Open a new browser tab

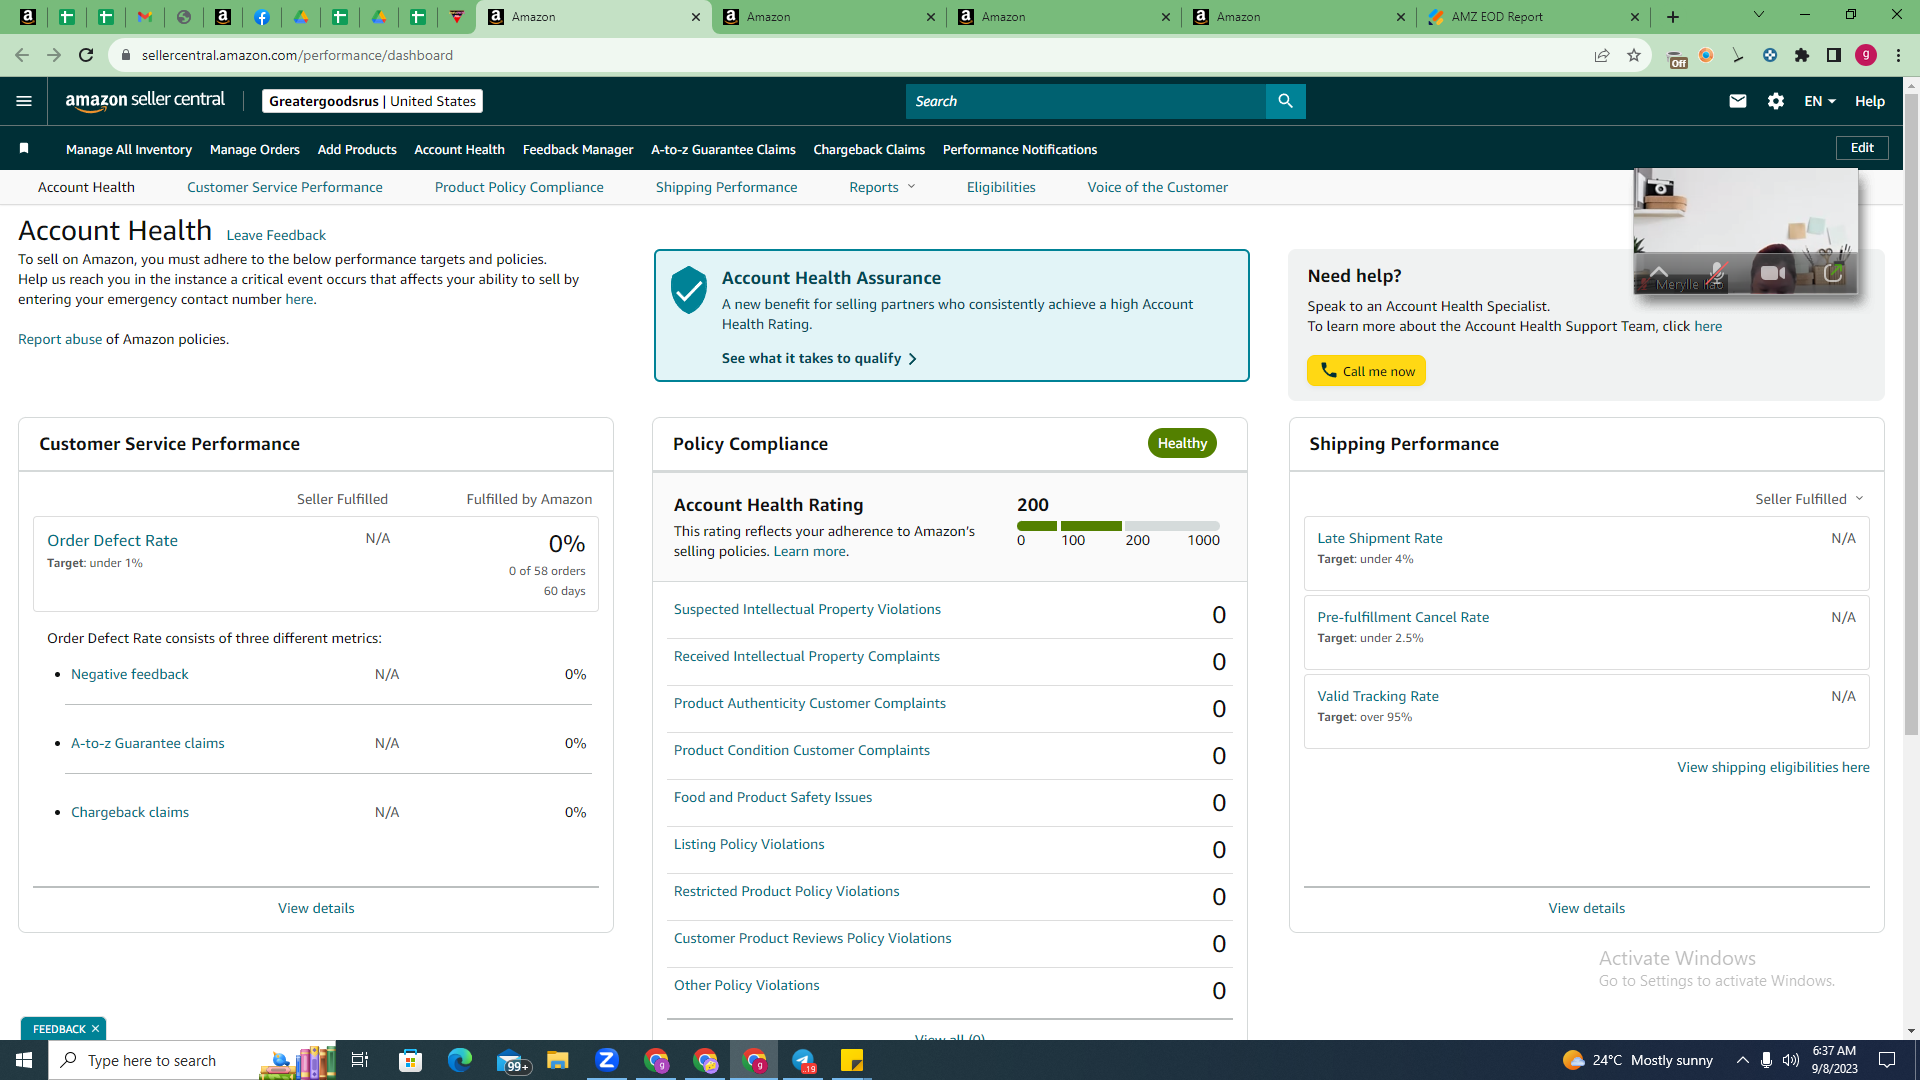click(1673, 17)
